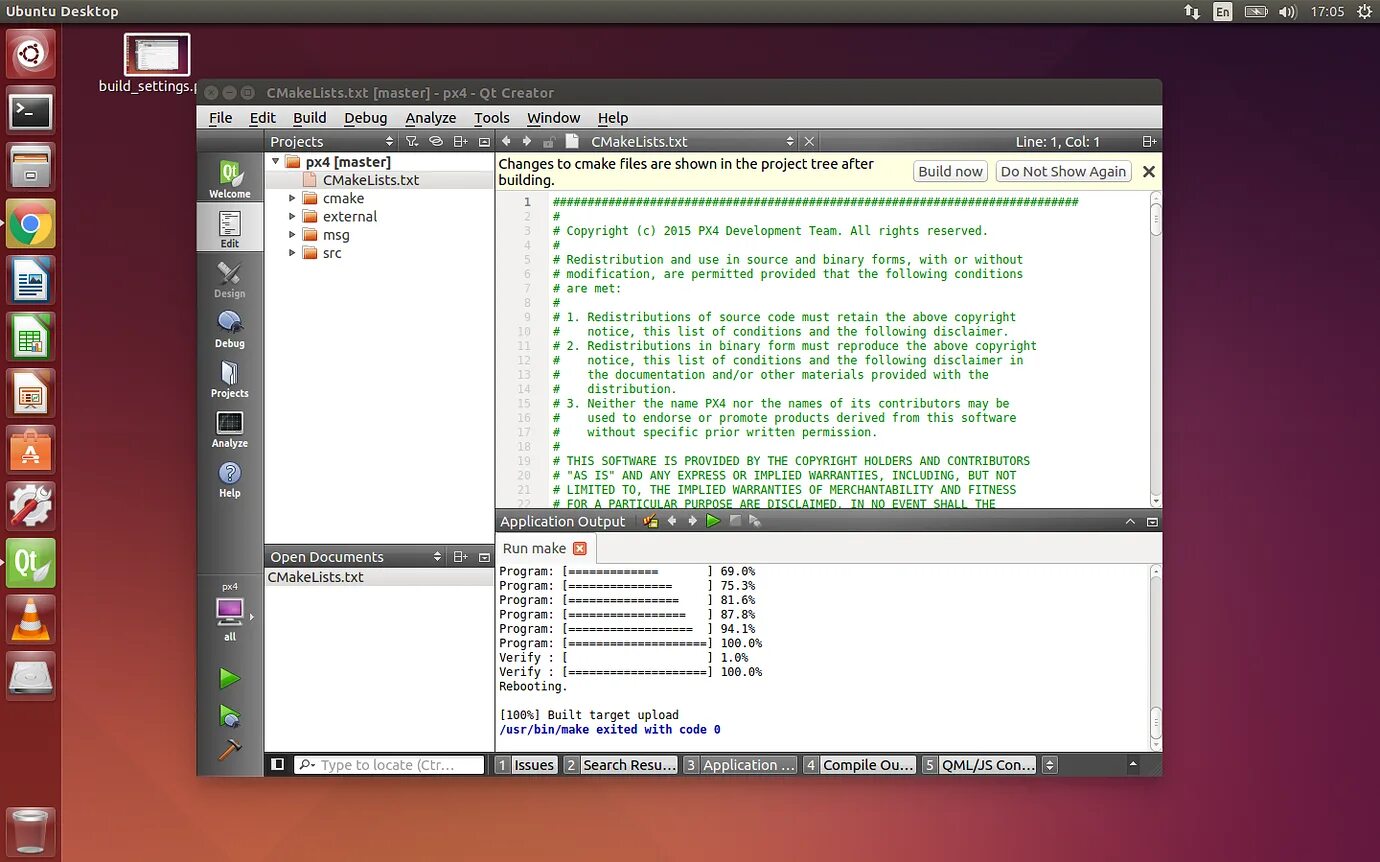Open the File menu
This screenshot has height=862, width=1380.
[x=220, y=118]
